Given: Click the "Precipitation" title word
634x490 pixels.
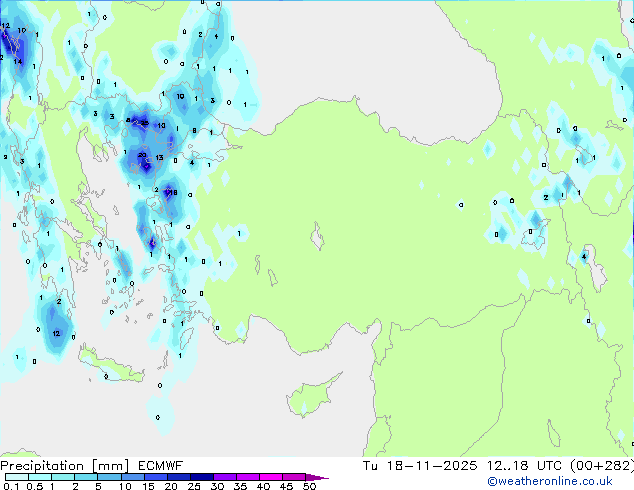Looking at the screenshot, I should [42, 466].
